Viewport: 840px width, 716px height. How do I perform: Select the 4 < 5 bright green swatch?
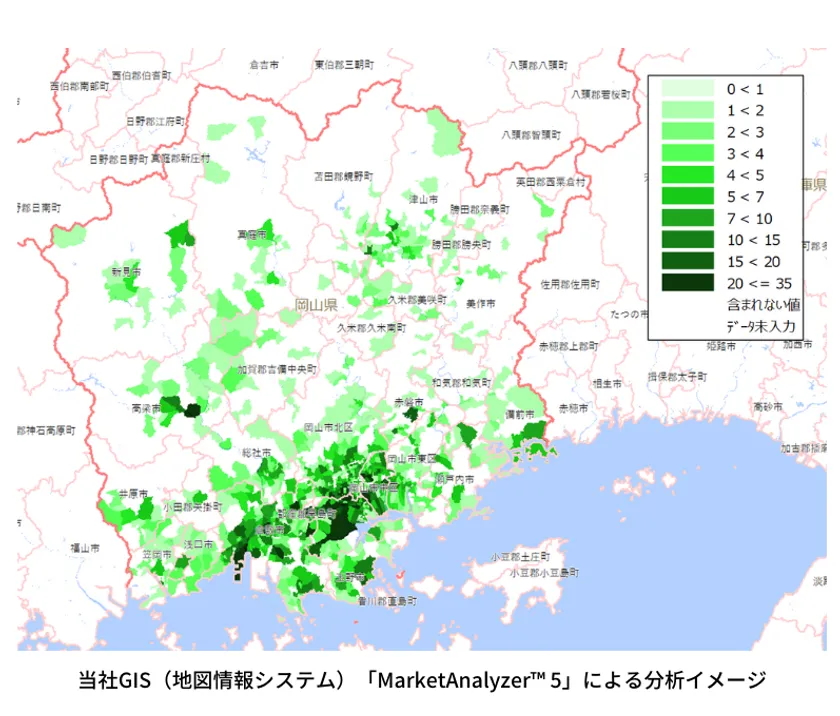pyautogui.click(x=687, y=175)
